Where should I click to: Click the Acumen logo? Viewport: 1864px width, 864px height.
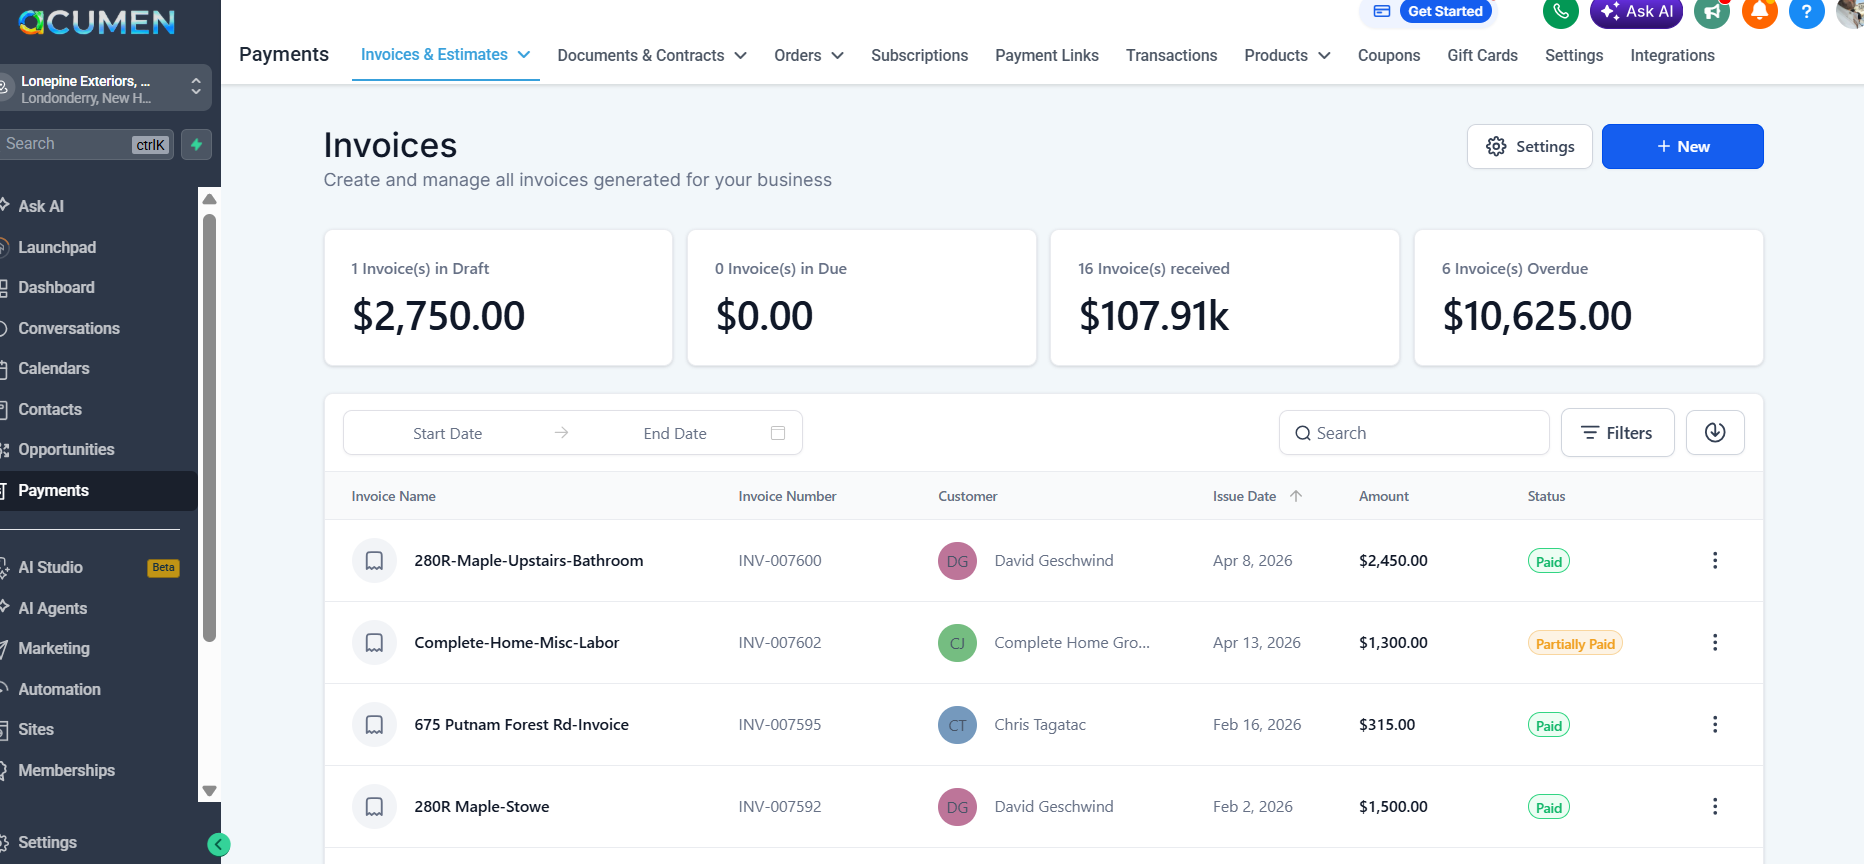(97, 21)
